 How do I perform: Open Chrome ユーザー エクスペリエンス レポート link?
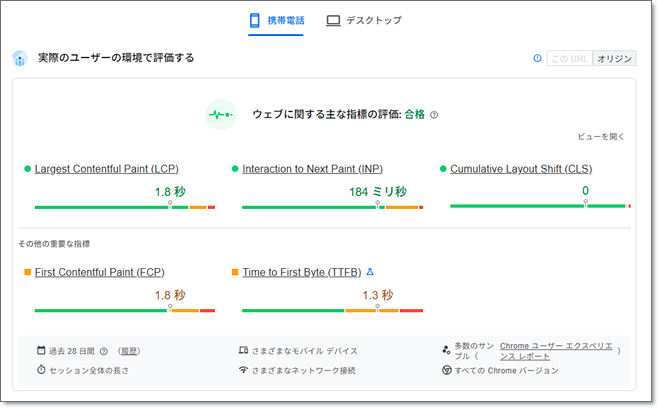pos(556,351)
